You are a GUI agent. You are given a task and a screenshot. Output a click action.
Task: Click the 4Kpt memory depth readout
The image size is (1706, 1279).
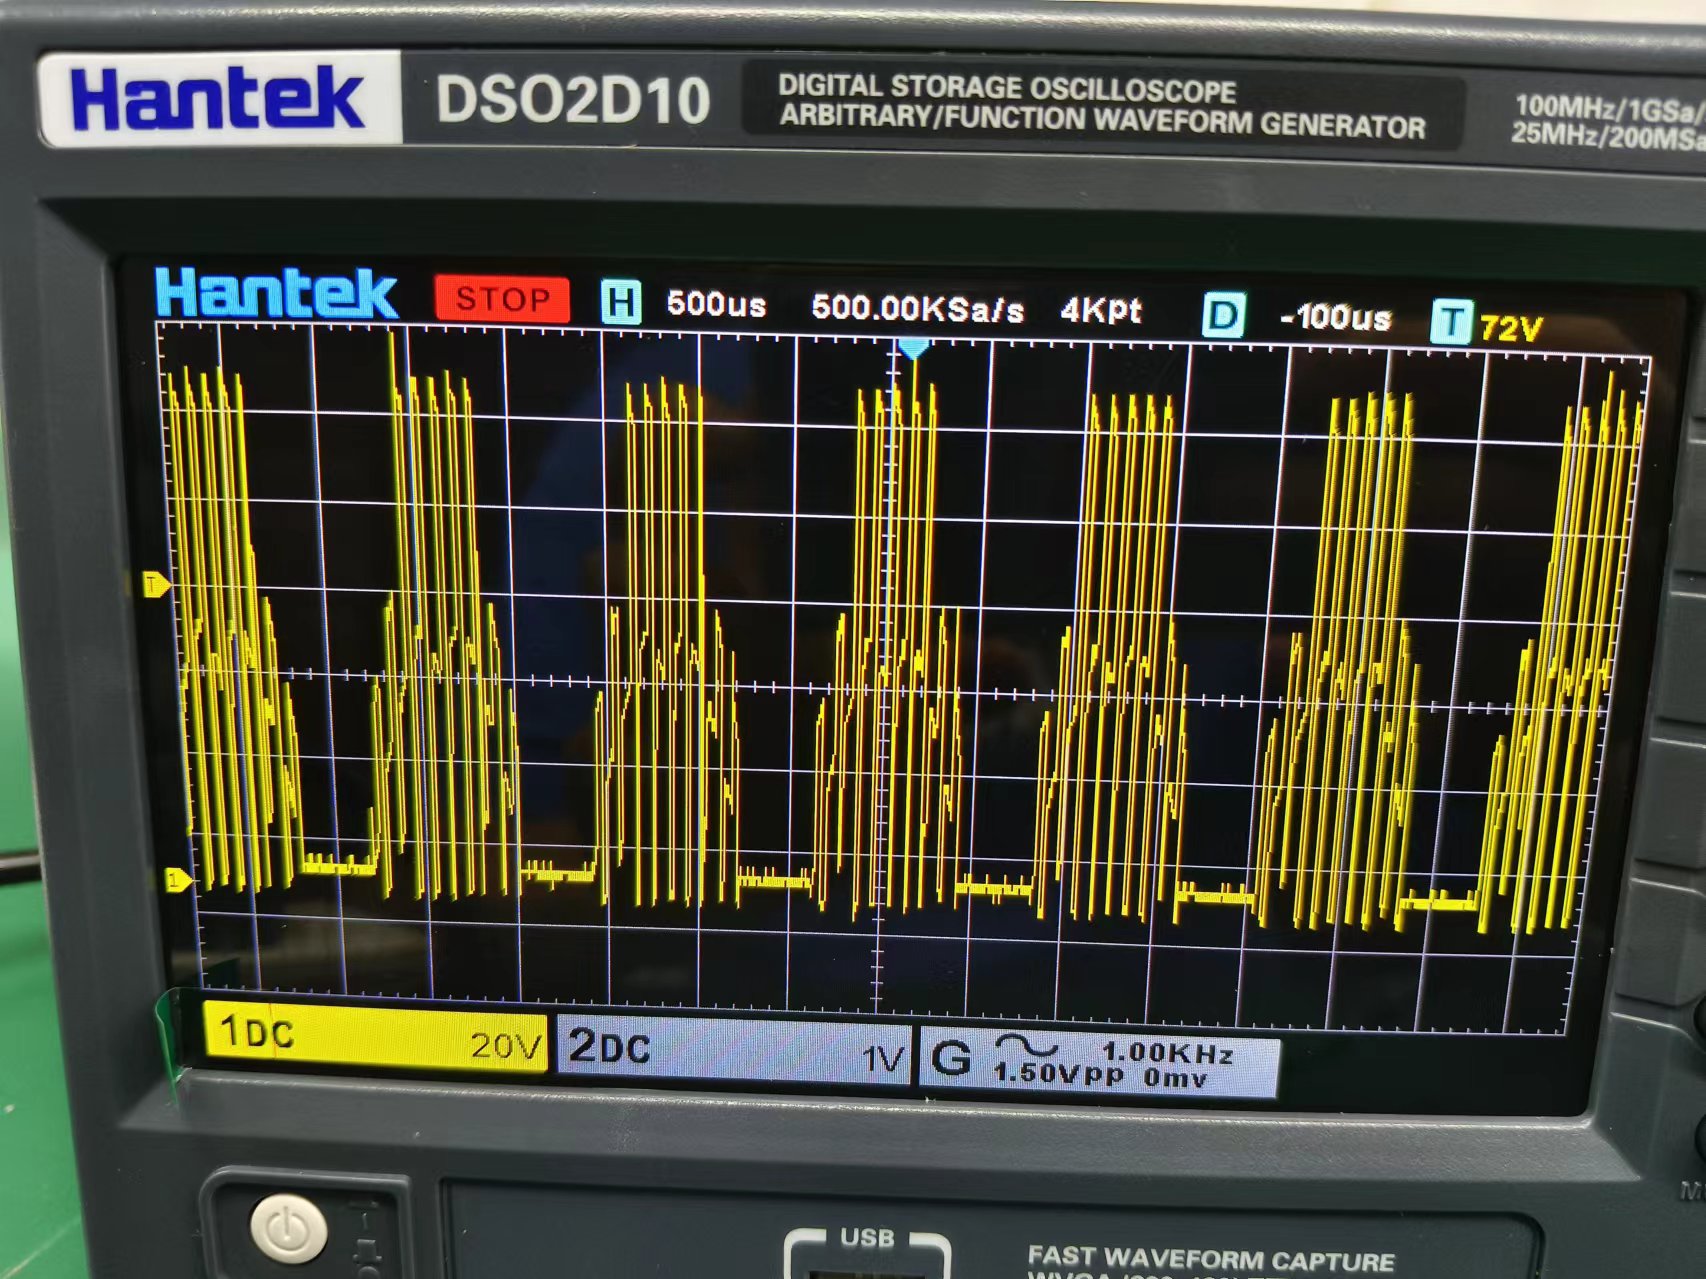point(1100,311)
